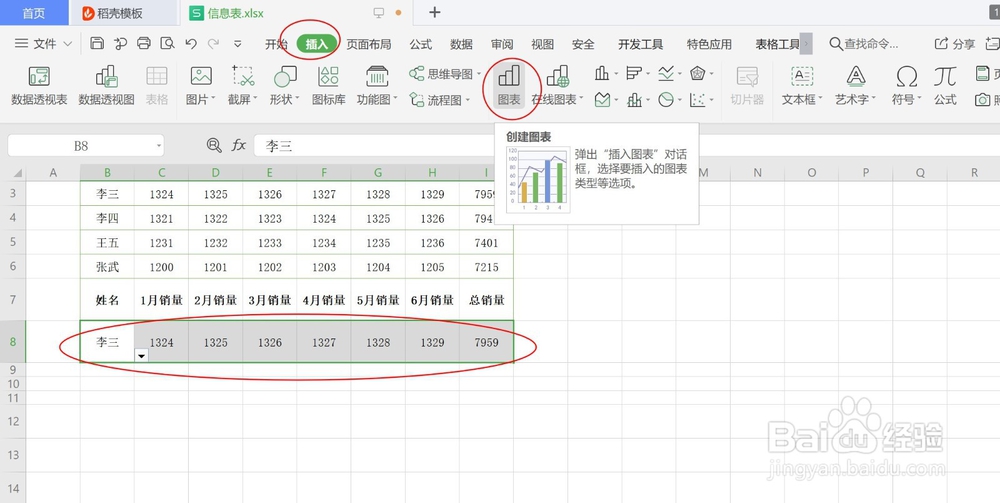This screenshot has height=503, width=1000.
Task: Undo the last action
Action: 191,43
